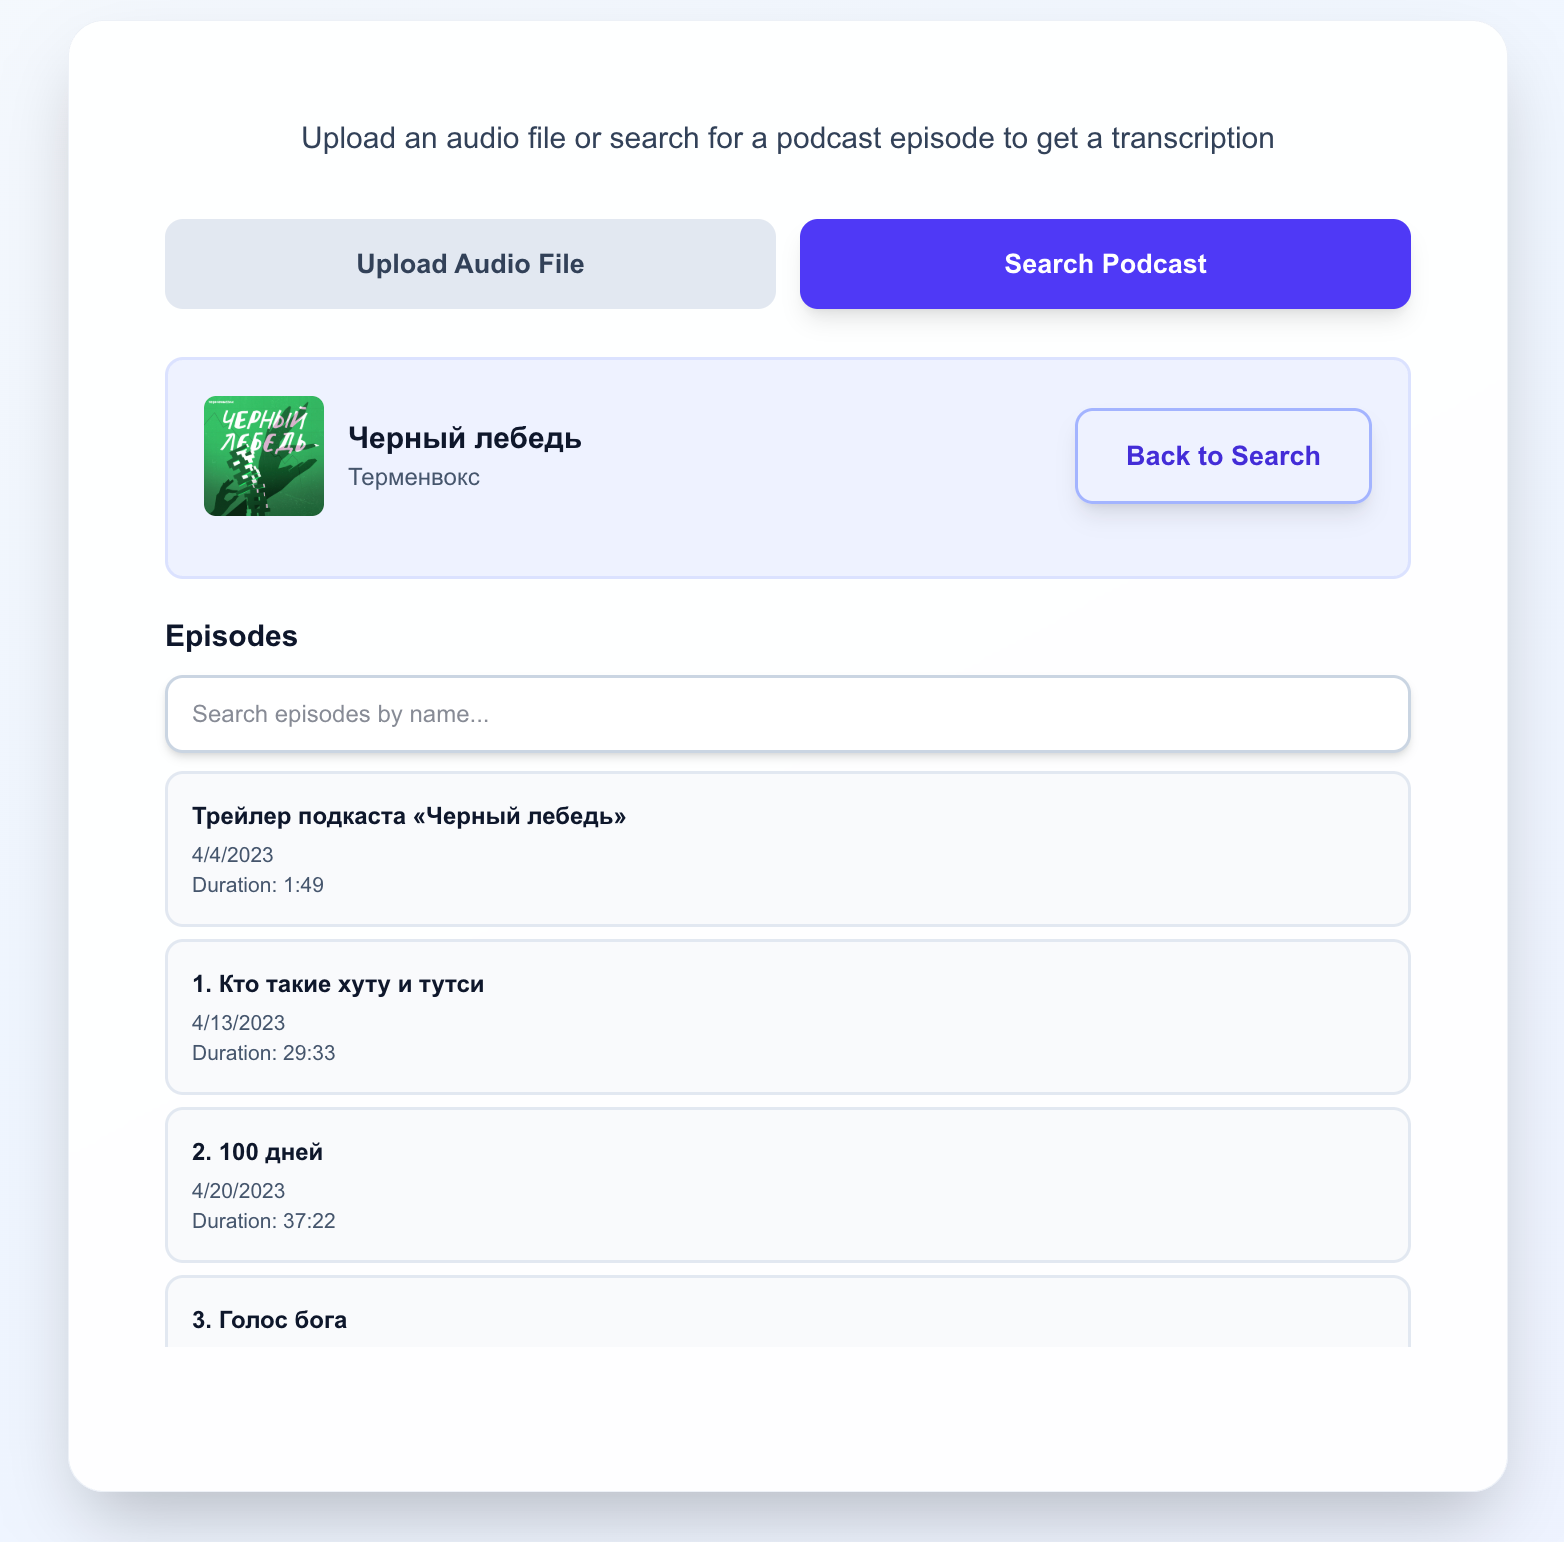Select episode 3. Голос бога
This screenshot has width=1564, height=1542.
(x=269, y=1319)
